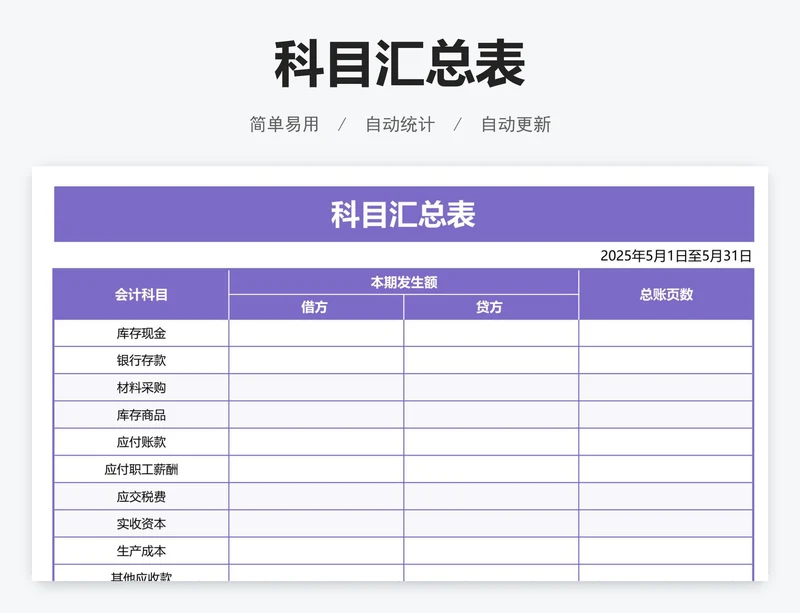Click the 简单易用 subtitle text

[x=284, y=125]
